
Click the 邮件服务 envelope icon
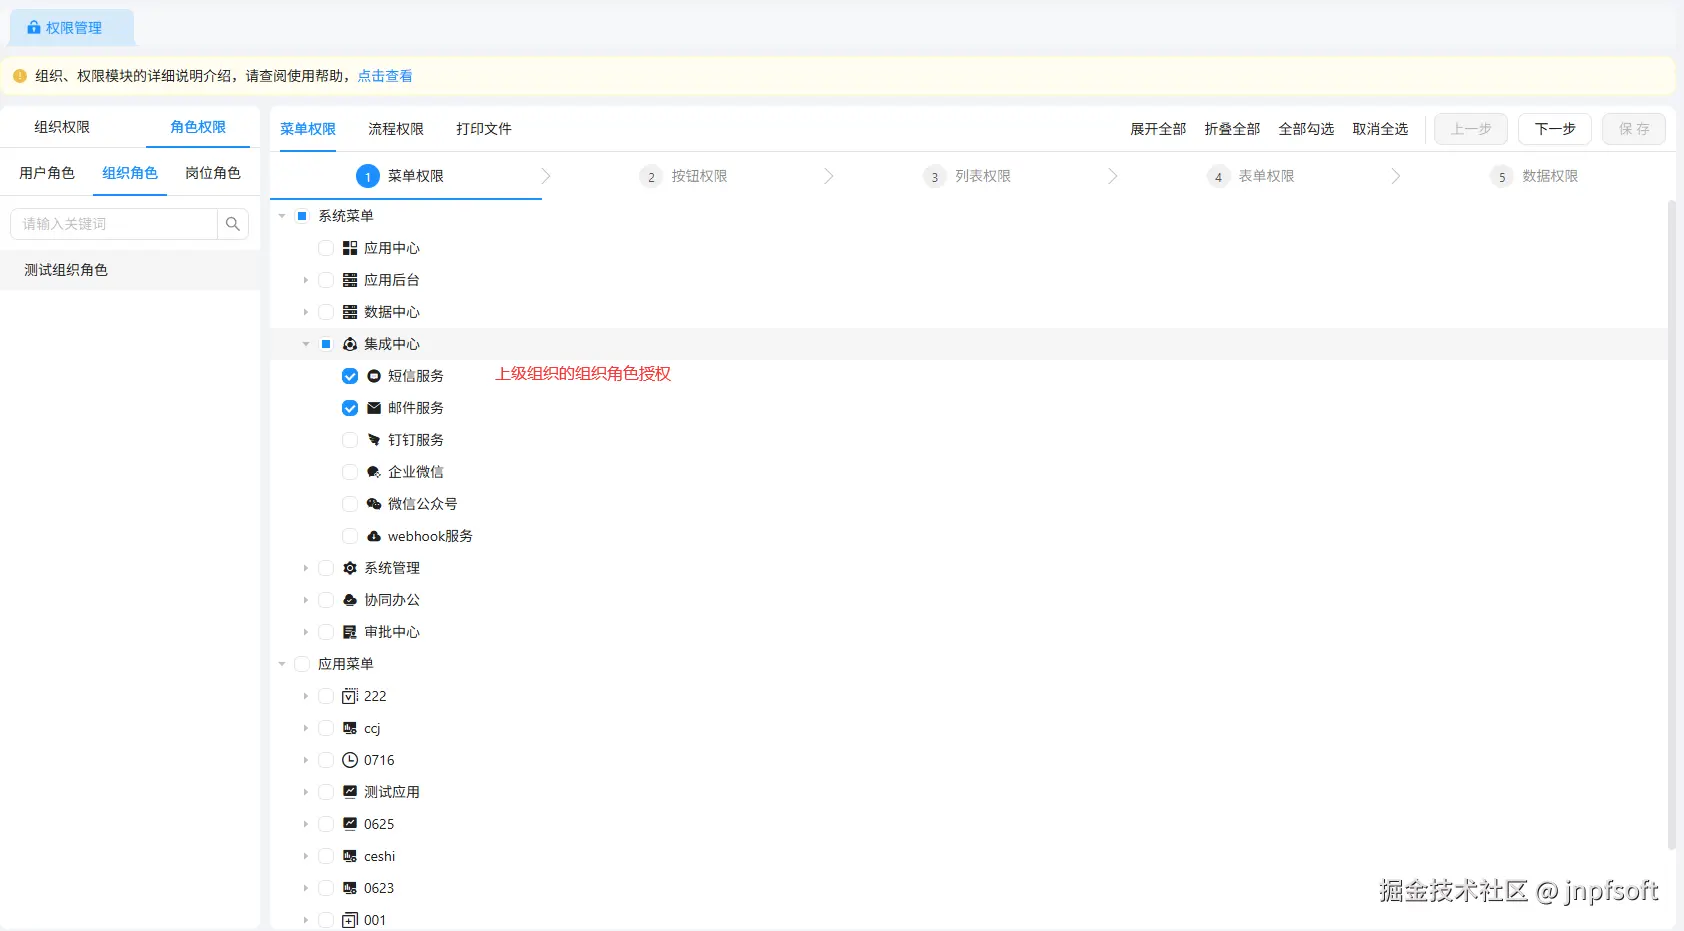click(374, 408)
